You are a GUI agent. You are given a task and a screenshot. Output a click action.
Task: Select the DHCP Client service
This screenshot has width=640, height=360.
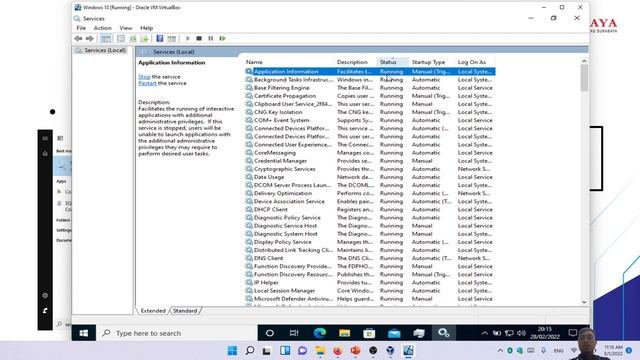point(370,209)
